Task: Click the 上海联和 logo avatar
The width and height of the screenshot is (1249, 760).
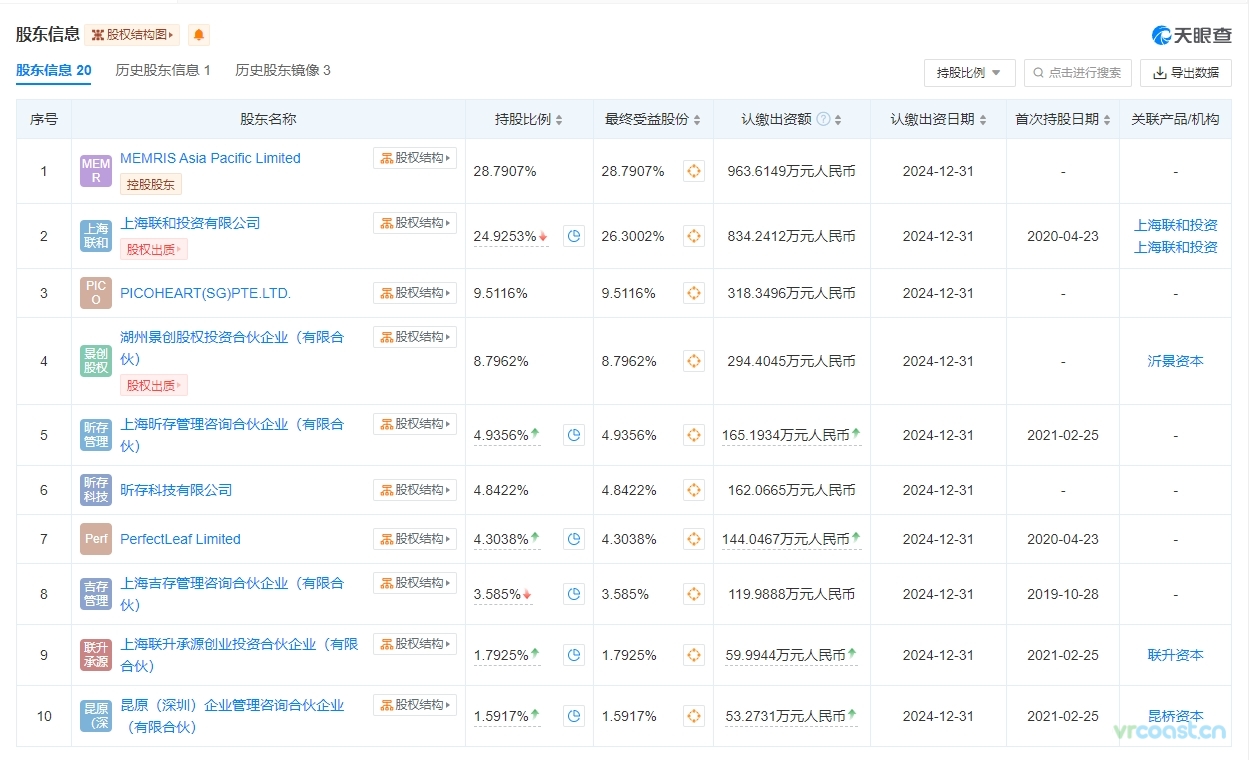Action: click(x=96, y=236)
